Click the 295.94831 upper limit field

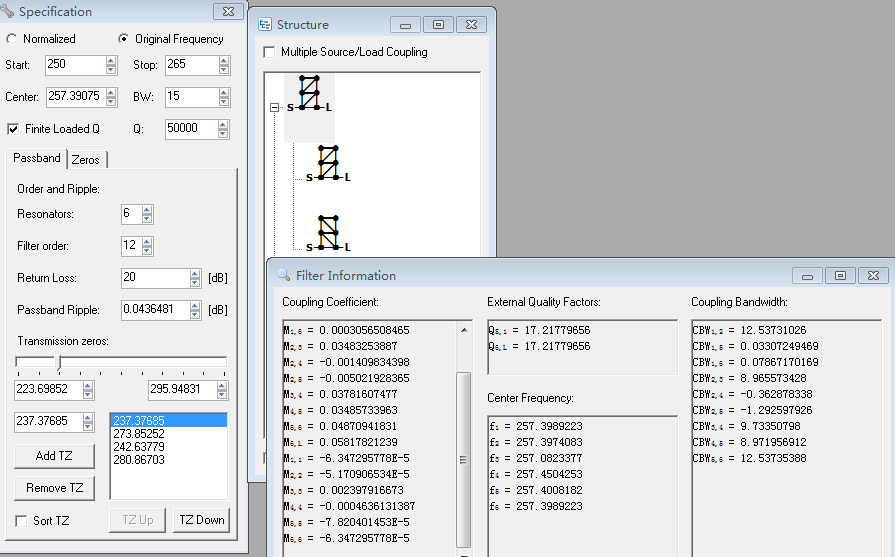(183, 390)
